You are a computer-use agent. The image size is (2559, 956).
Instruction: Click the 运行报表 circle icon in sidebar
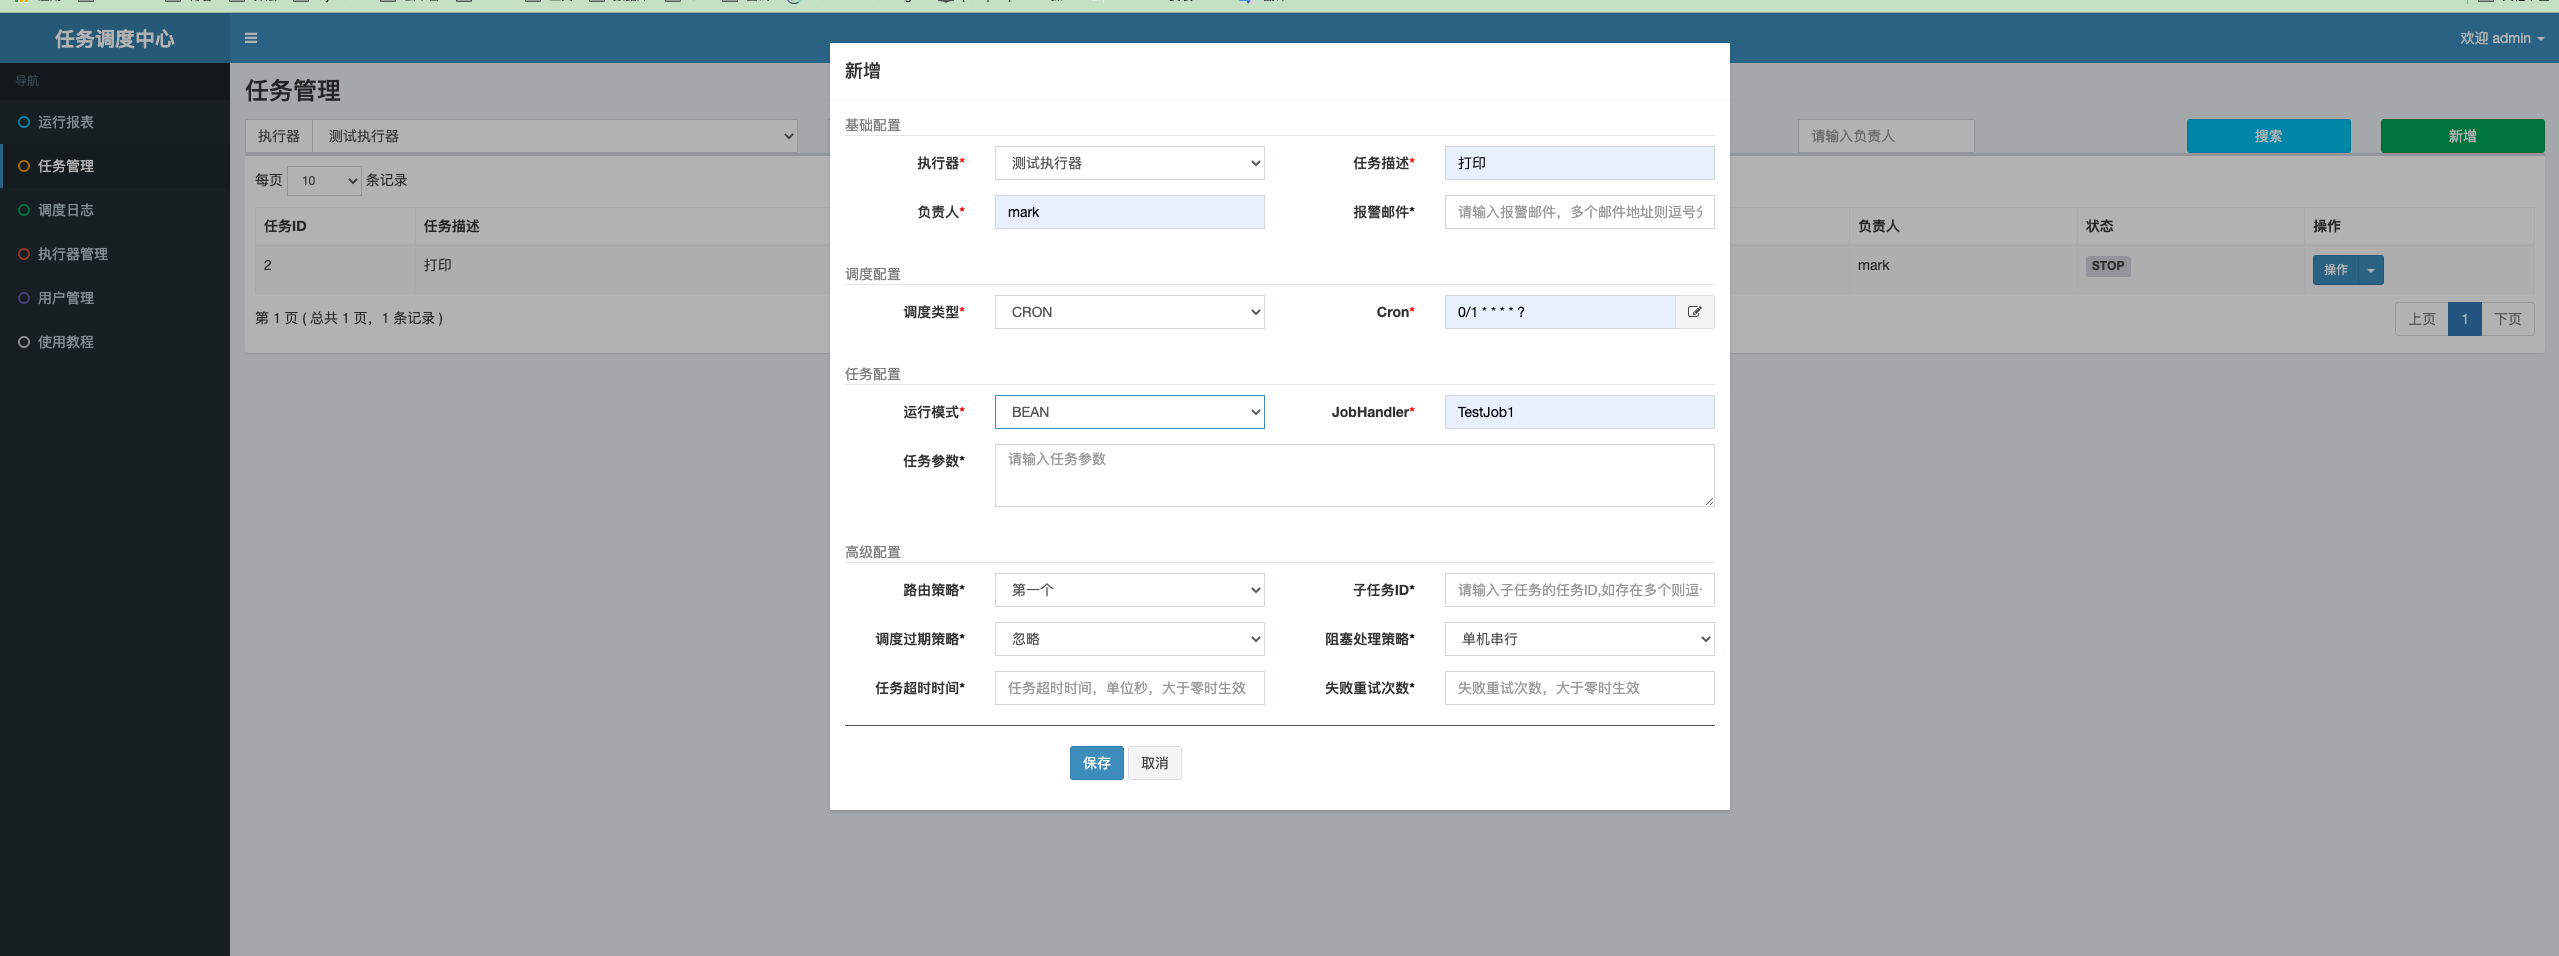(x=24, y=122)
